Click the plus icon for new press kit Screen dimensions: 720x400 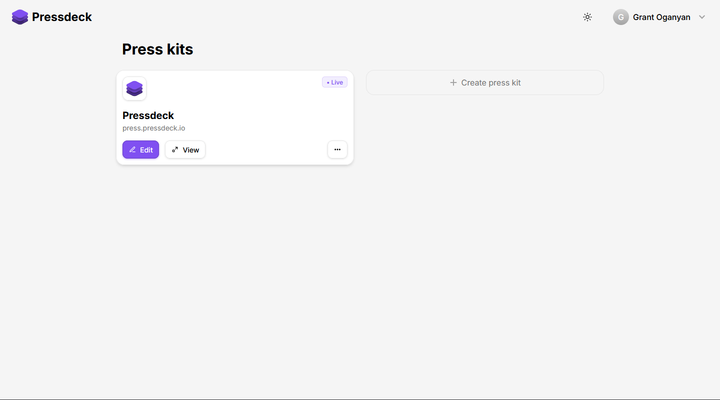point(453,83)
